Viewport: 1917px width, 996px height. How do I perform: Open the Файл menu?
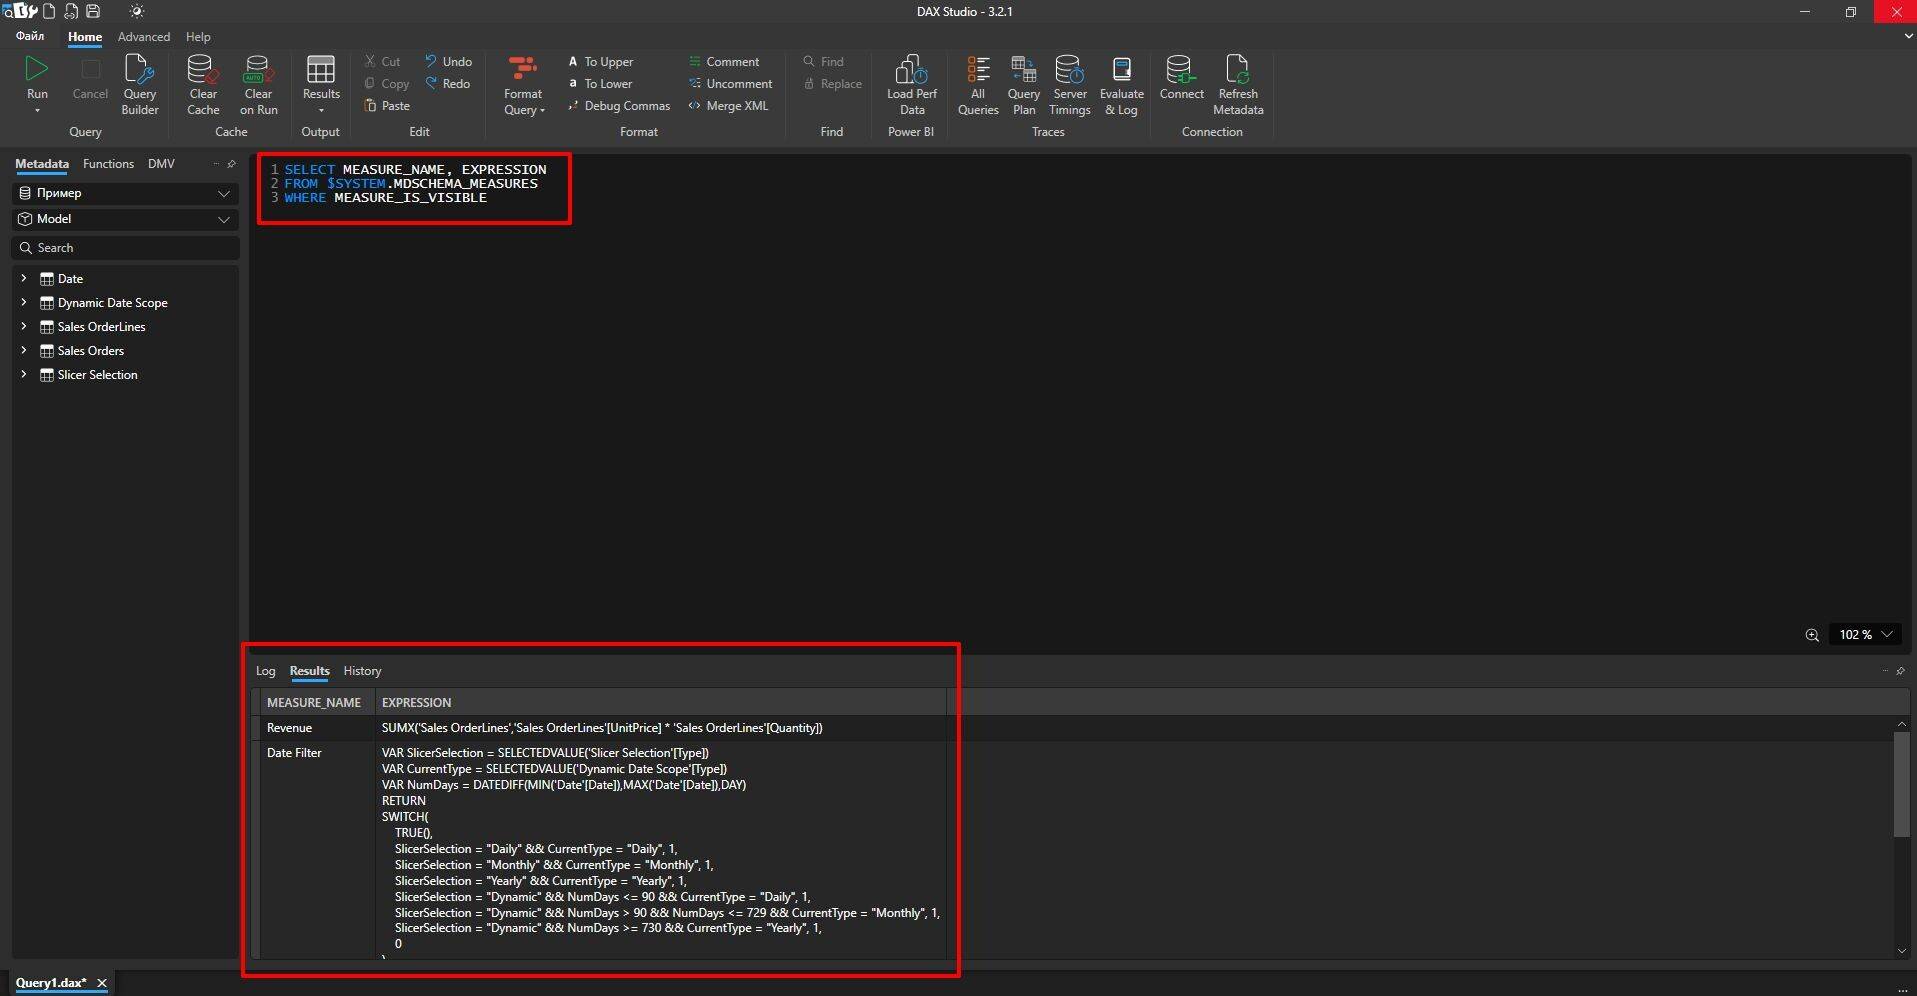(x=30, y=37)
